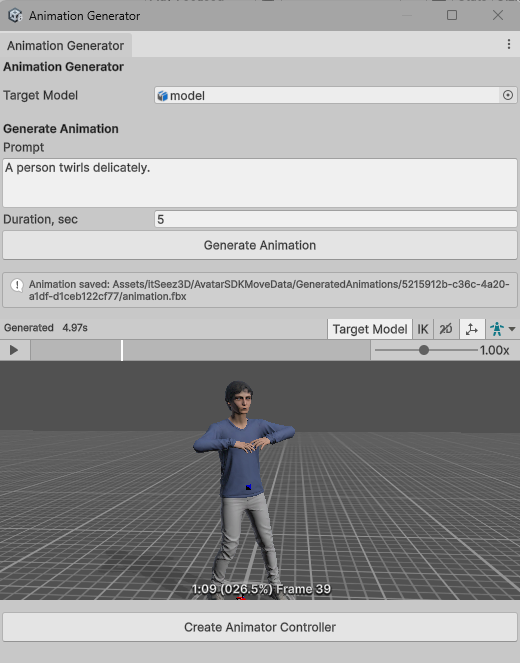Click the Generate Animation section heading
The image size is (520, 663).
point(61,129)
